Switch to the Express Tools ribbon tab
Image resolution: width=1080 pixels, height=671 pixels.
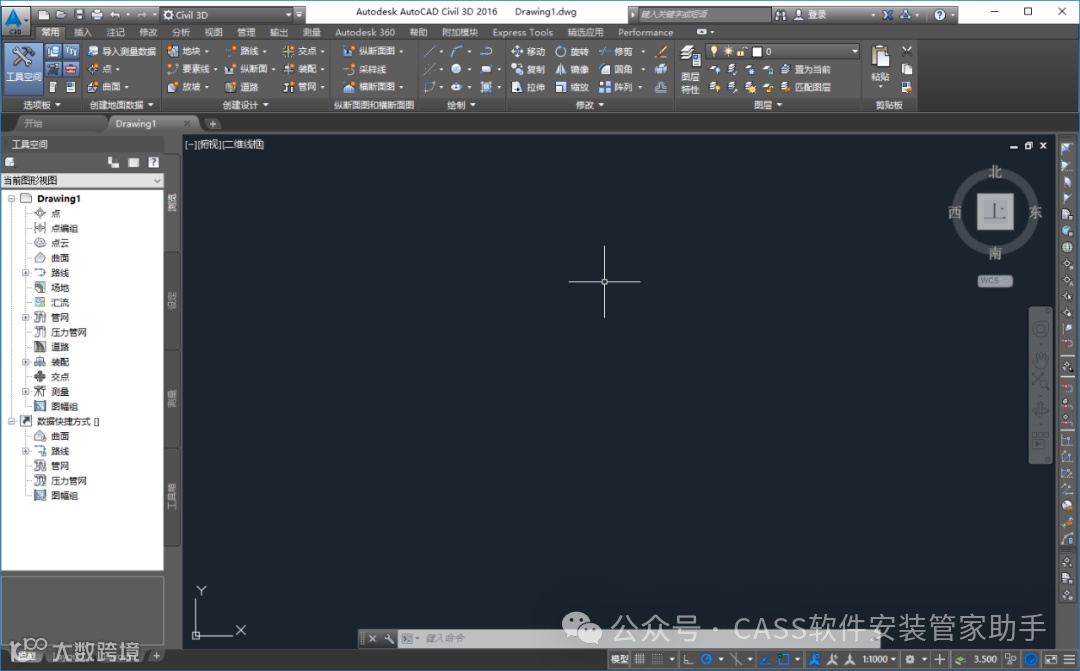(x=523, y=32)
